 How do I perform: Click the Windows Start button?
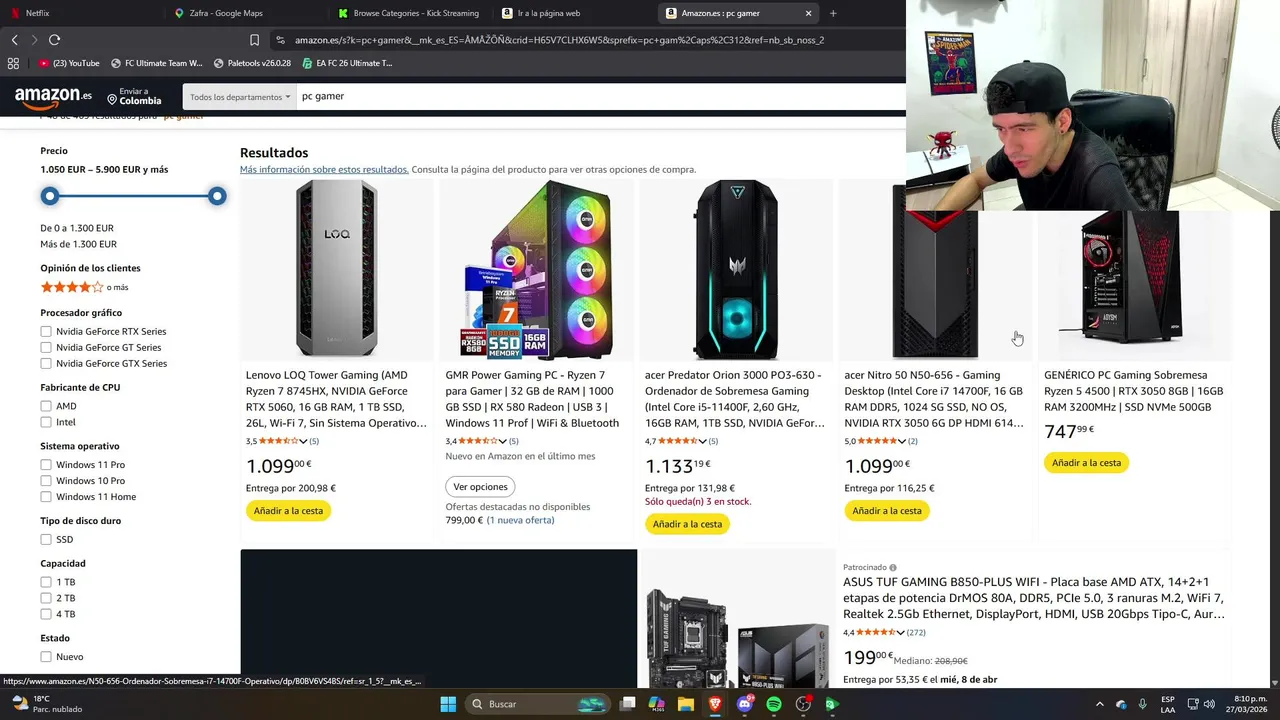(x=448, y=704)
